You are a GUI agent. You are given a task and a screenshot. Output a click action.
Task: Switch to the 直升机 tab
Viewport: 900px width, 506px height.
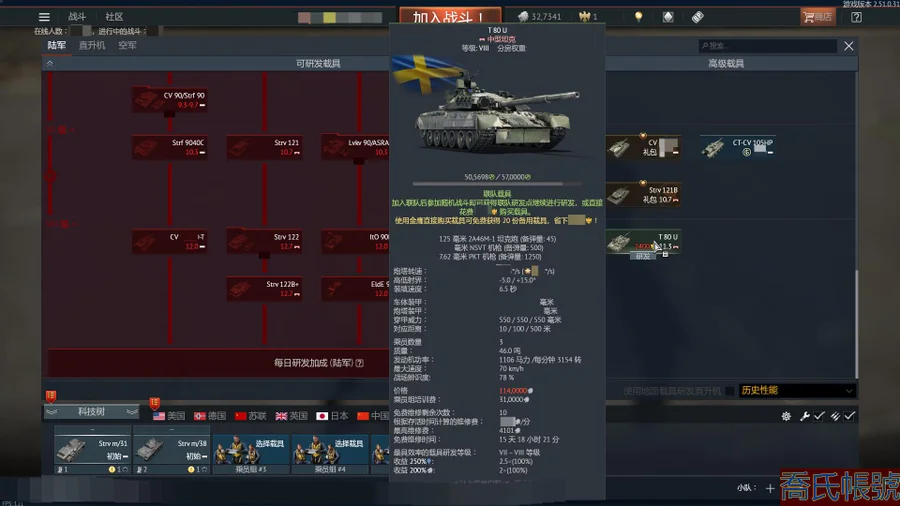coord(92,45)
